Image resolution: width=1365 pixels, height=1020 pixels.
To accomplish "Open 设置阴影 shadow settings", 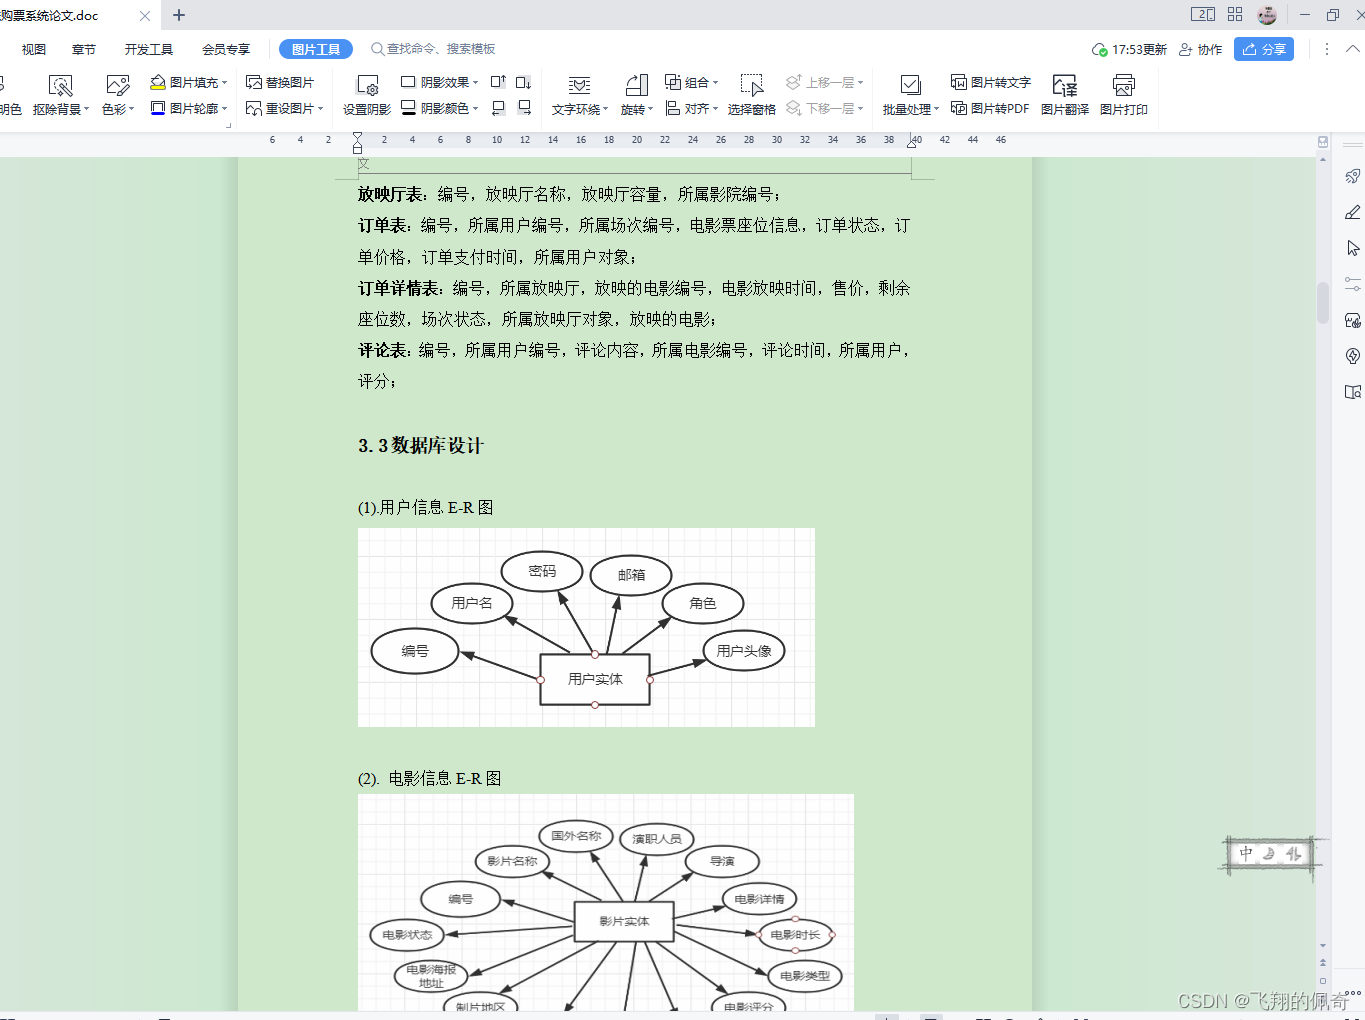I will [367, 96].
